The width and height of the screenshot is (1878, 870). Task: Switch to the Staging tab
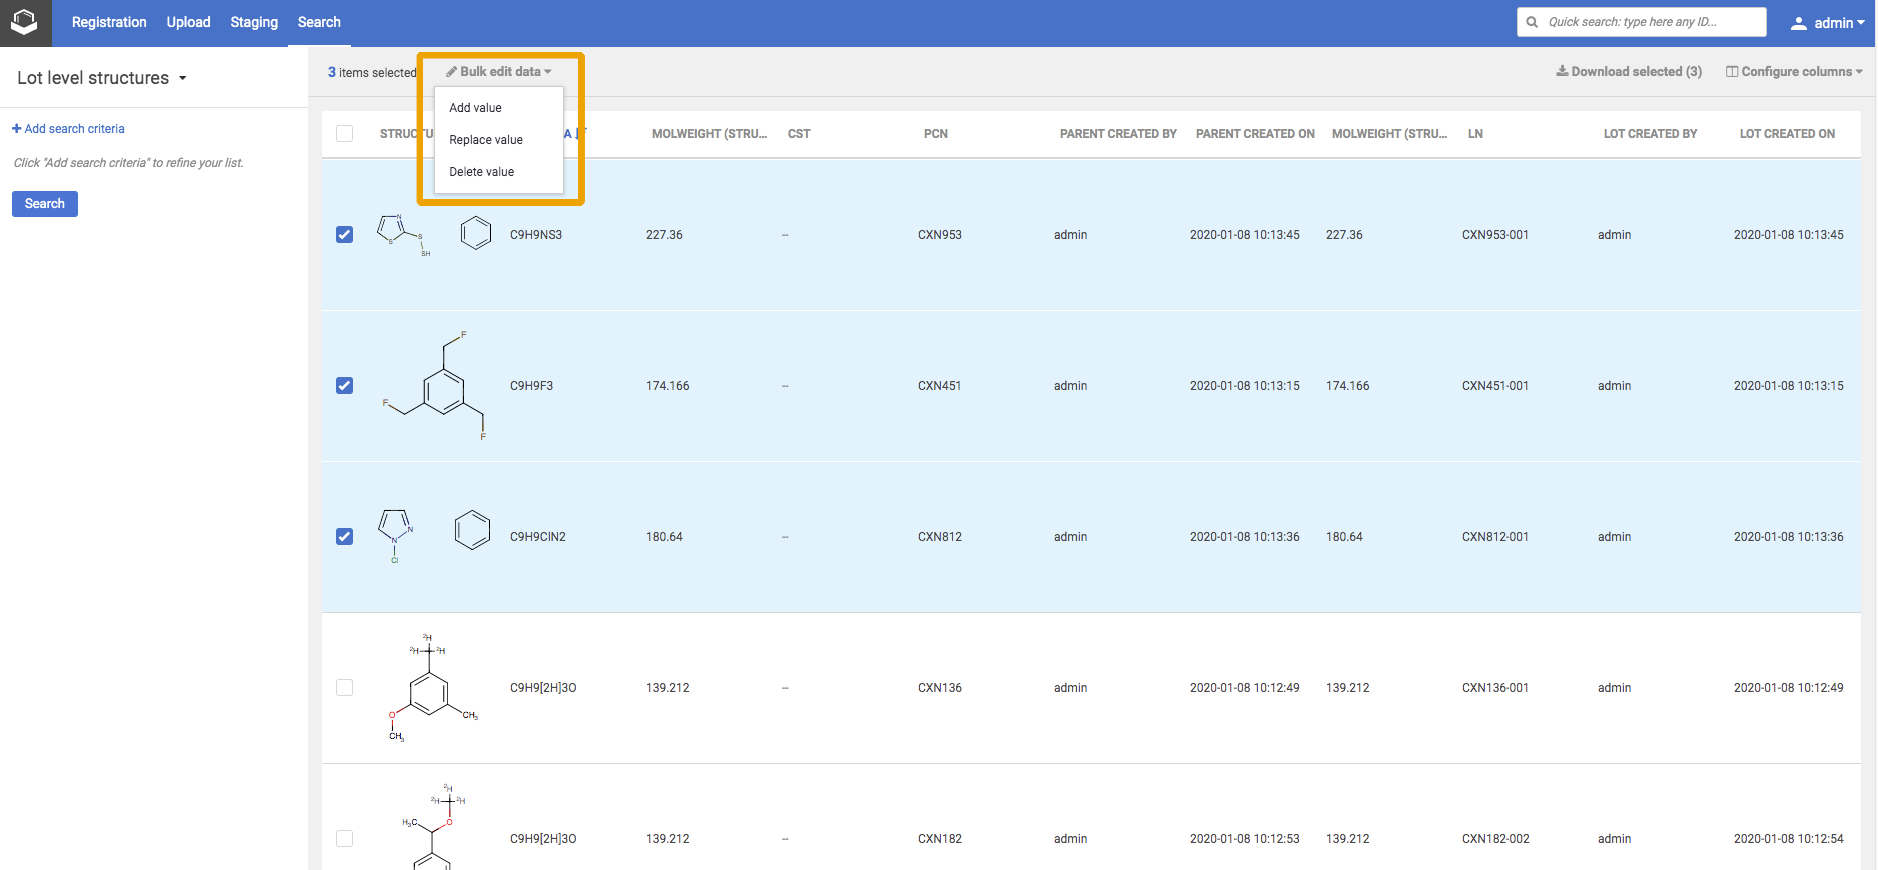point(254,22)
